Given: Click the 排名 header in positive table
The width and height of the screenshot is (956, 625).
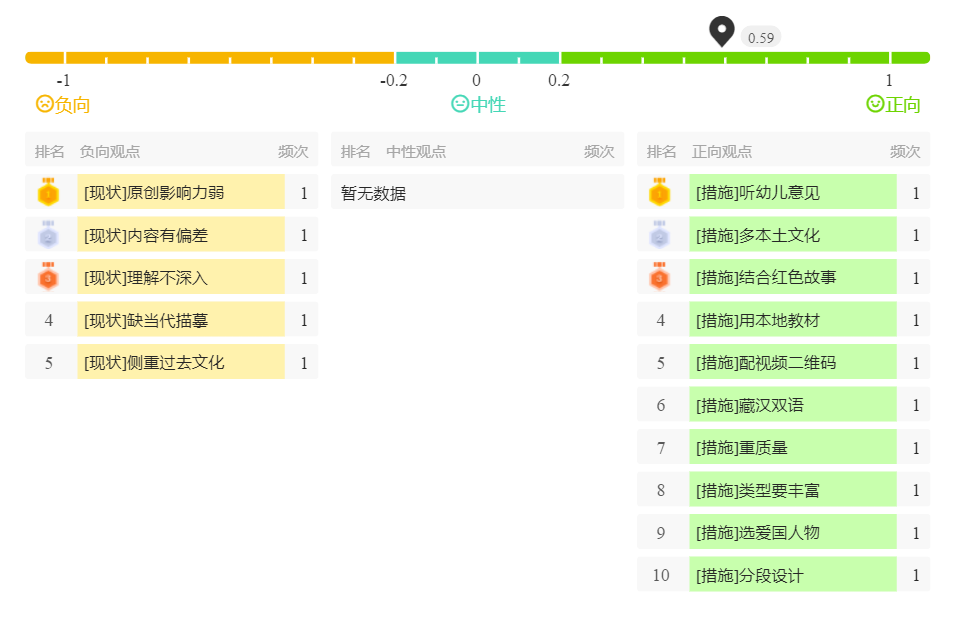Looking at the screenshot, I should (662, 151).
